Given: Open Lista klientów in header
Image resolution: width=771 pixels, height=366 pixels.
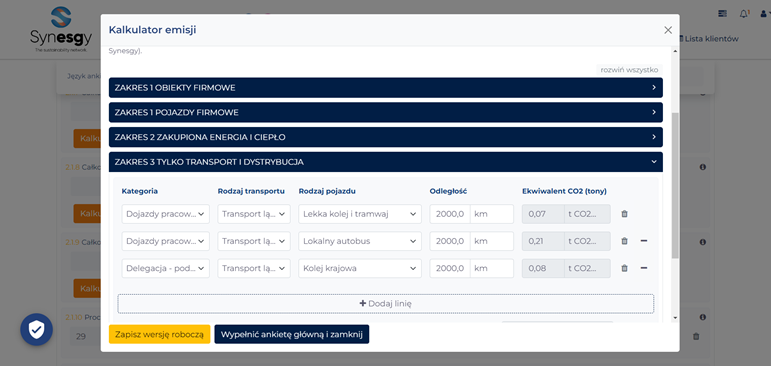Looking at the screenshot, I should pos(709,38).
